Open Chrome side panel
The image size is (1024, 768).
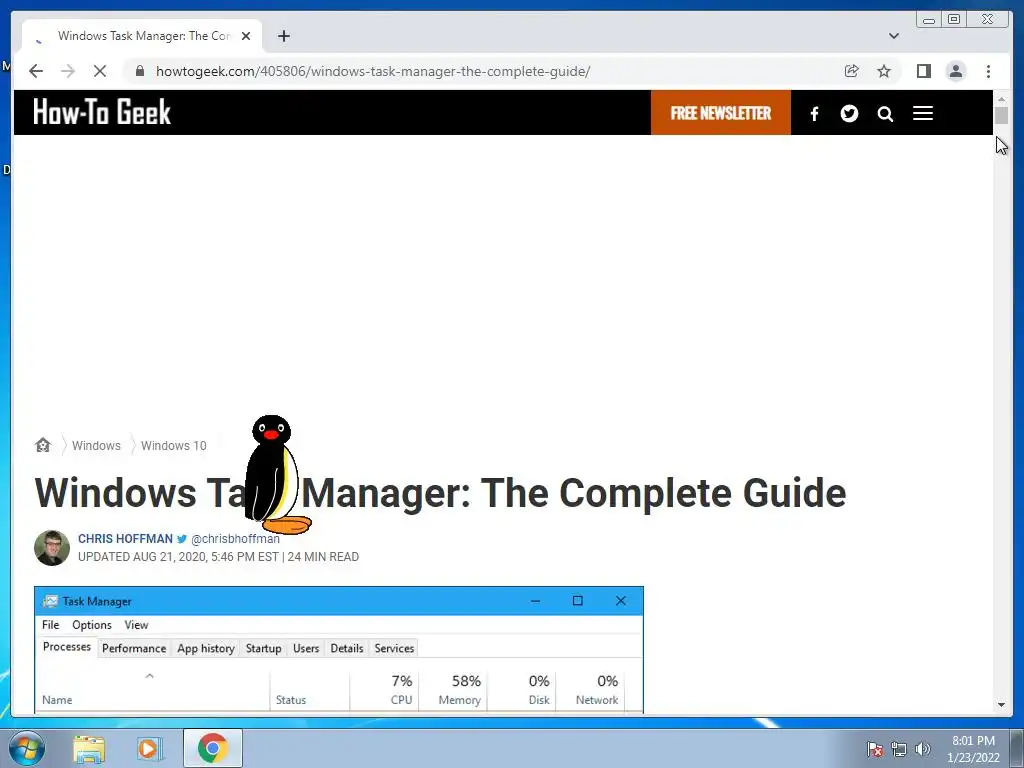(x=923, y=71)
